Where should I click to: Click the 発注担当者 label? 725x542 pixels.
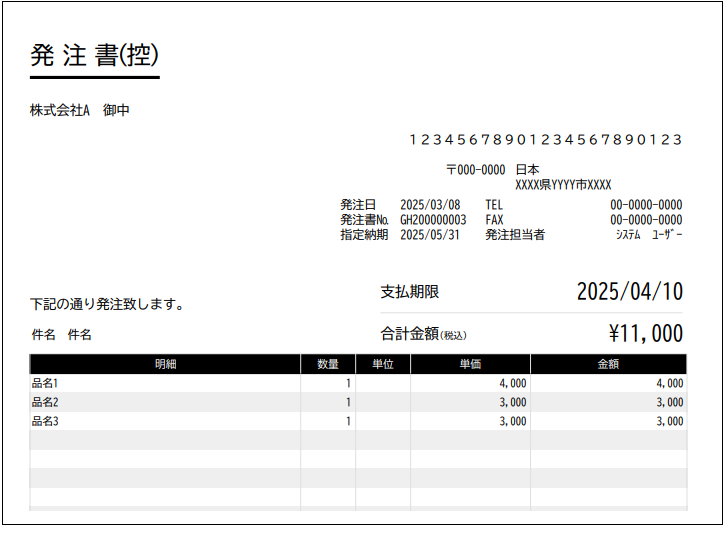[x=515, y=234]
